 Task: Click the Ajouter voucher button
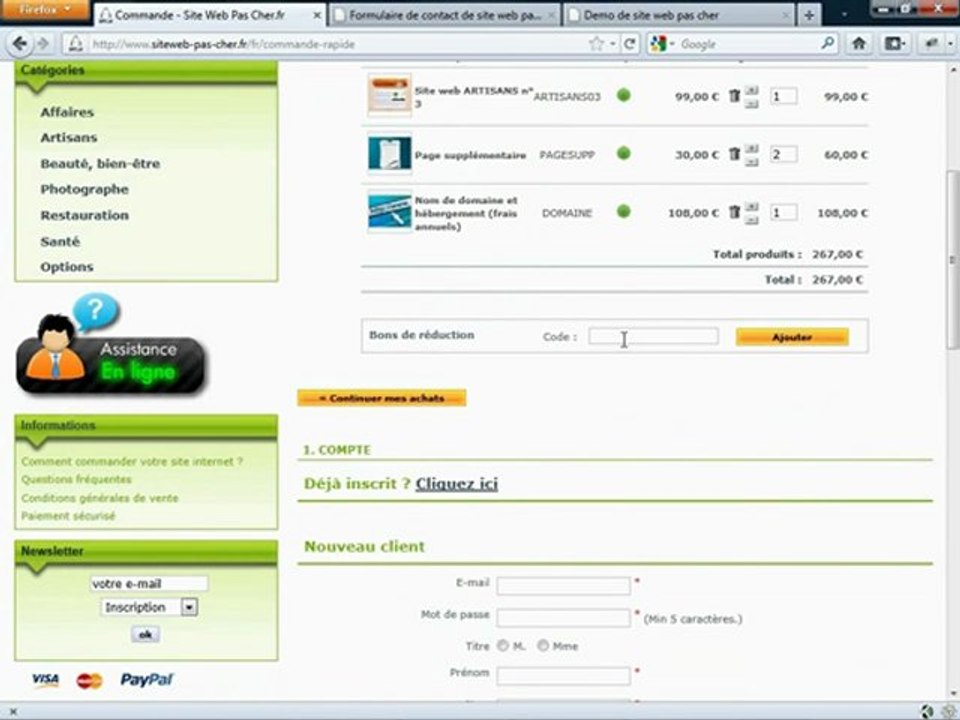click(792, 337)
